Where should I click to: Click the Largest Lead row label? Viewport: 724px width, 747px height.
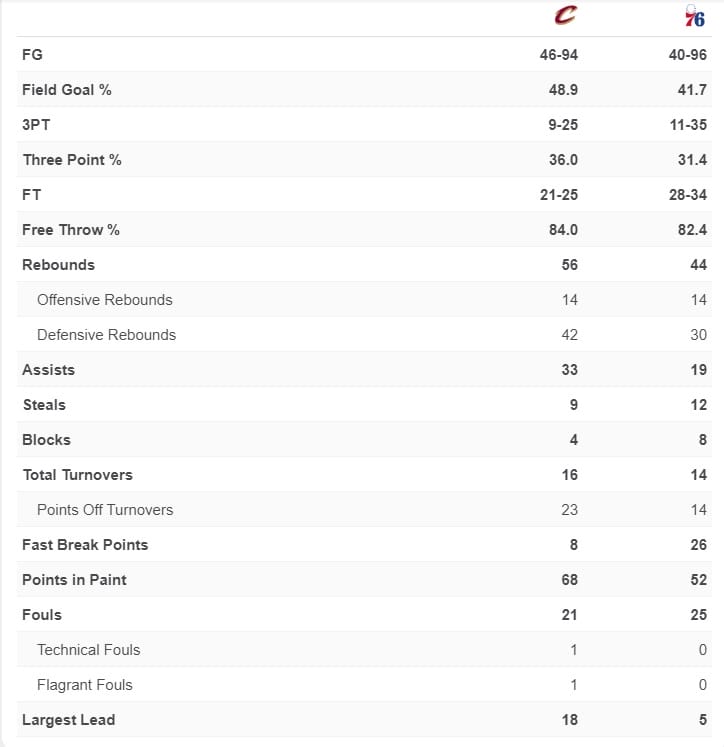point(68,720)
